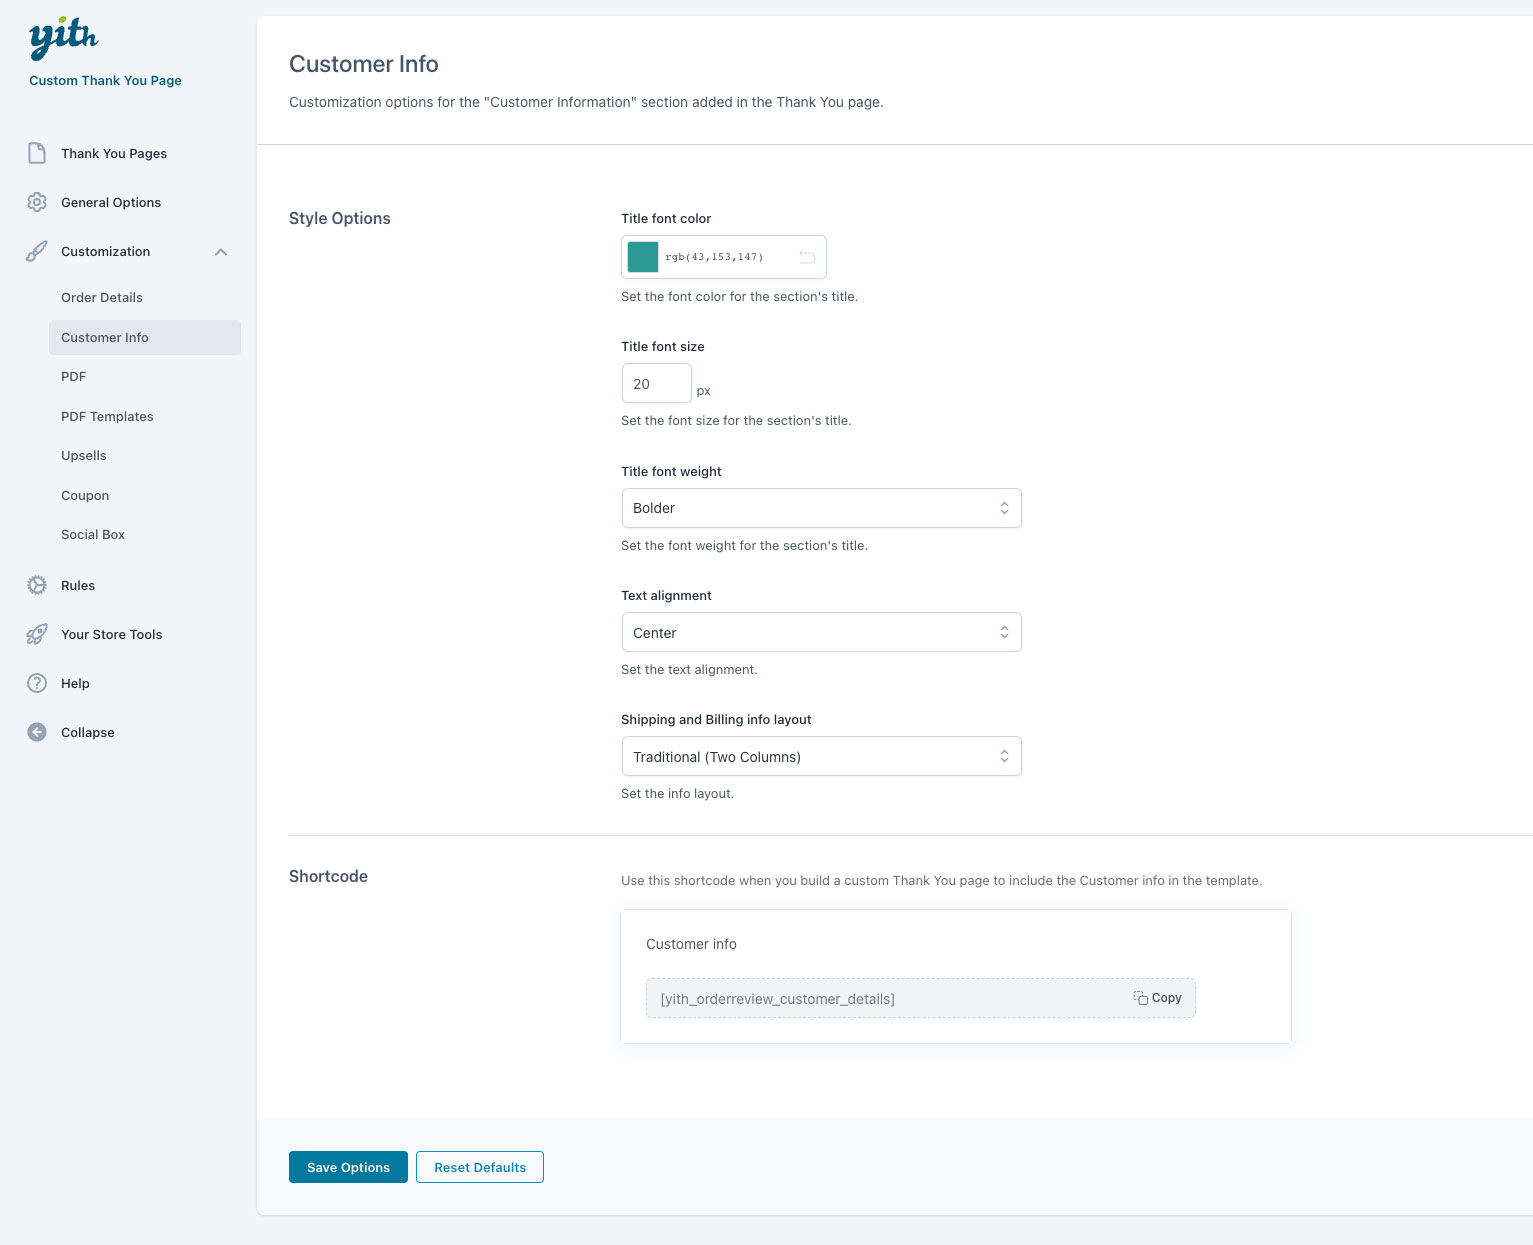Click the Reset Defaults button

coord(479,1167)
